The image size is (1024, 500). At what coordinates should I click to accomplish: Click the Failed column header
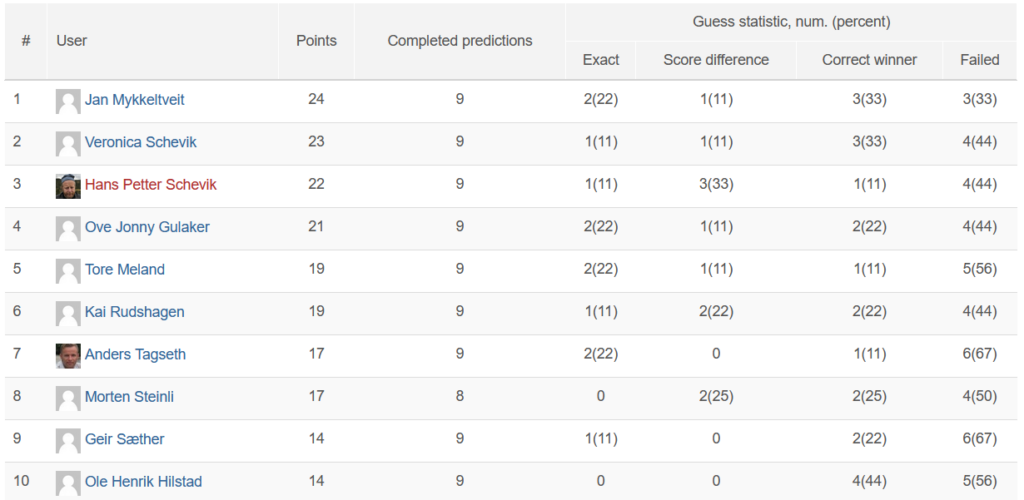point(979,60)
